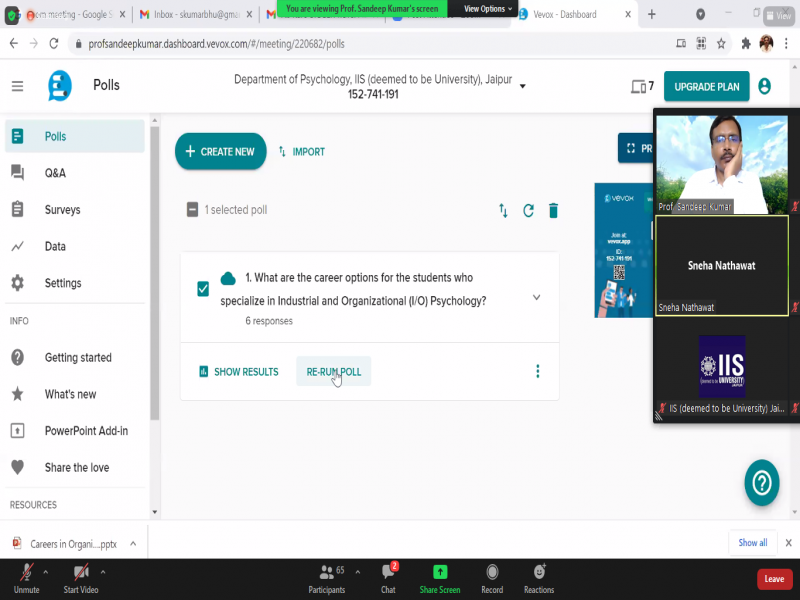Unmute the microphone in Zoom

coord(27,578)
